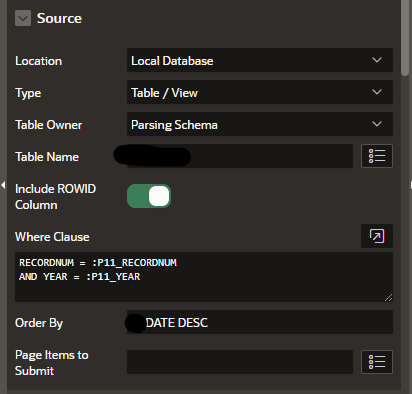The height and width of the screenshot is (394, 412).
Task: Click the left panel collapse arrow
Action: pos(3,185)
